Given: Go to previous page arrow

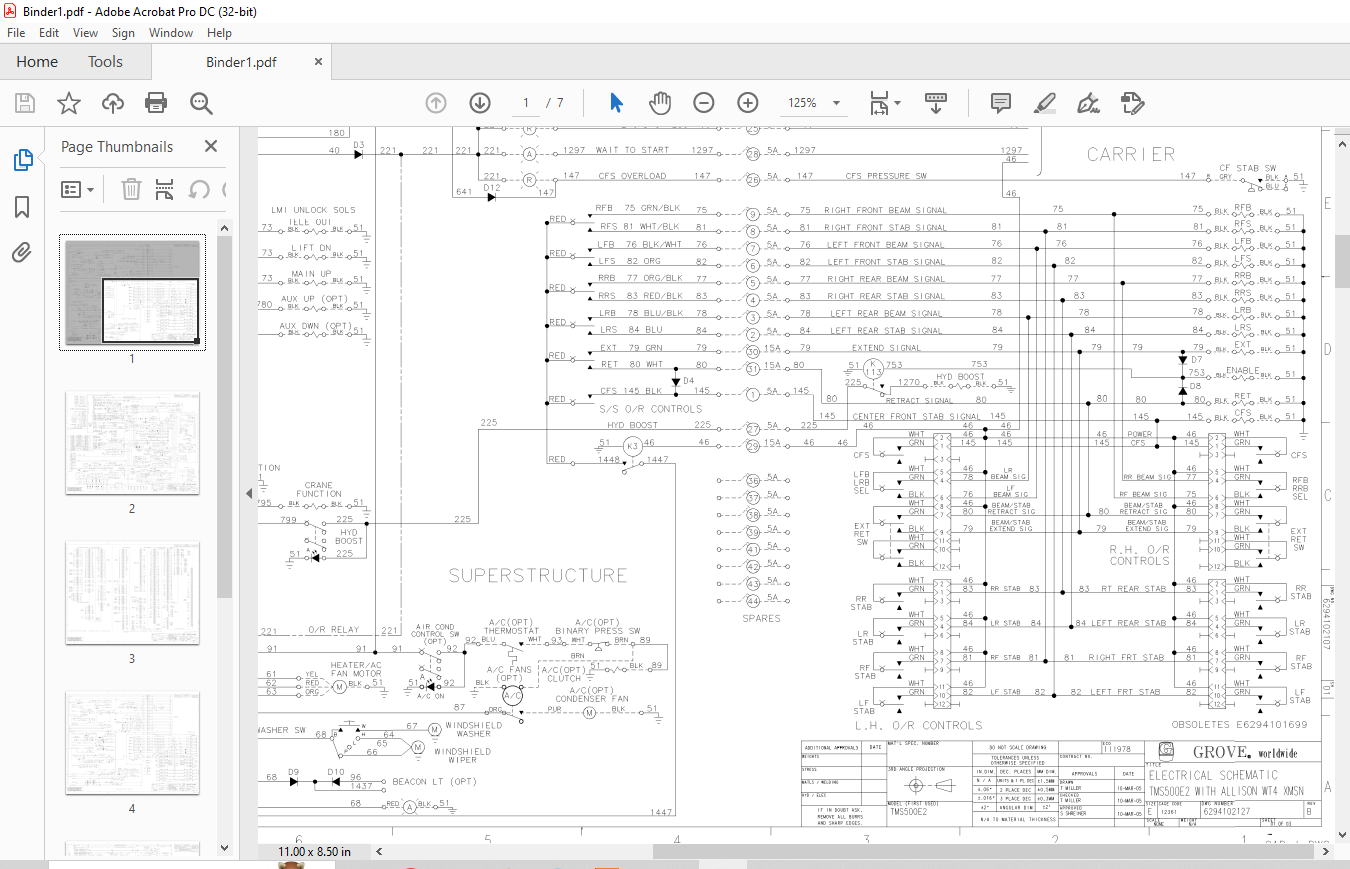Looking at the screenshot, I should pos(435,103).
